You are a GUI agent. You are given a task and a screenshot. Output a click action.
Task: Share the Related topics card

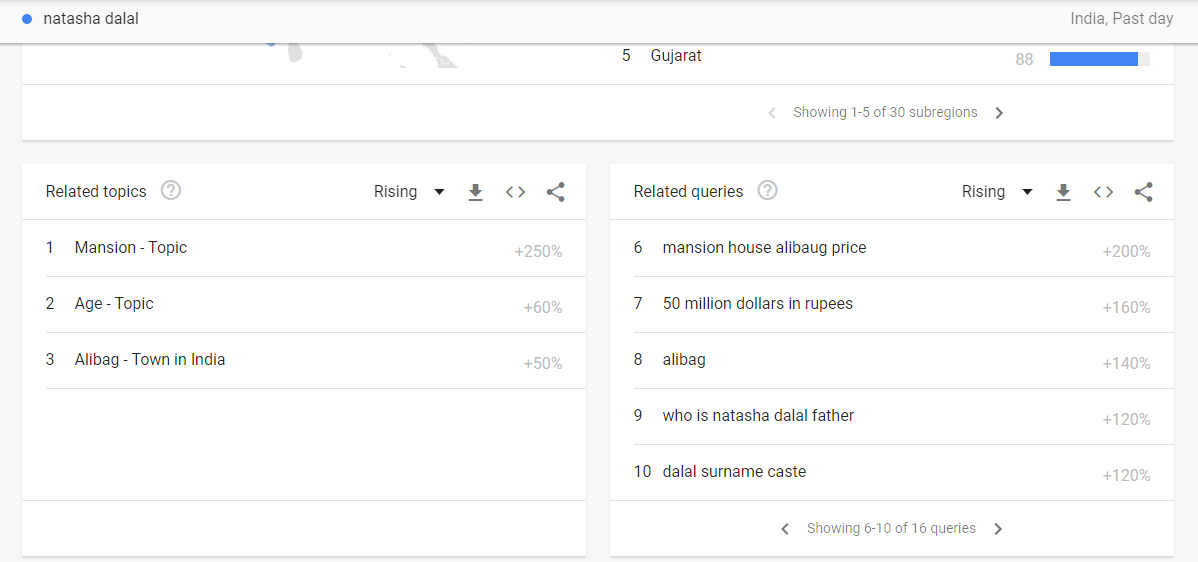point(556,192)
